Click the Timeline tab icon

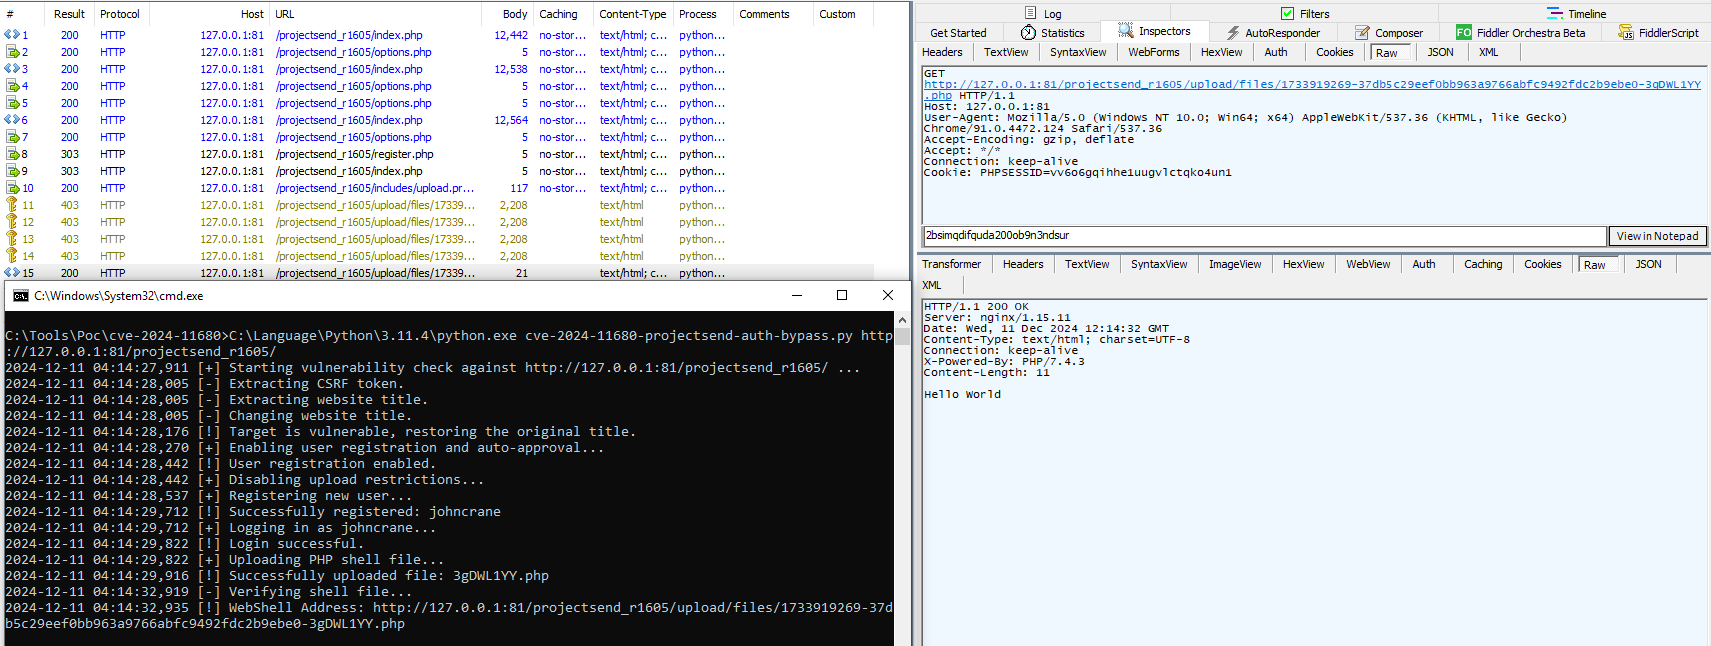[1555, 13]
